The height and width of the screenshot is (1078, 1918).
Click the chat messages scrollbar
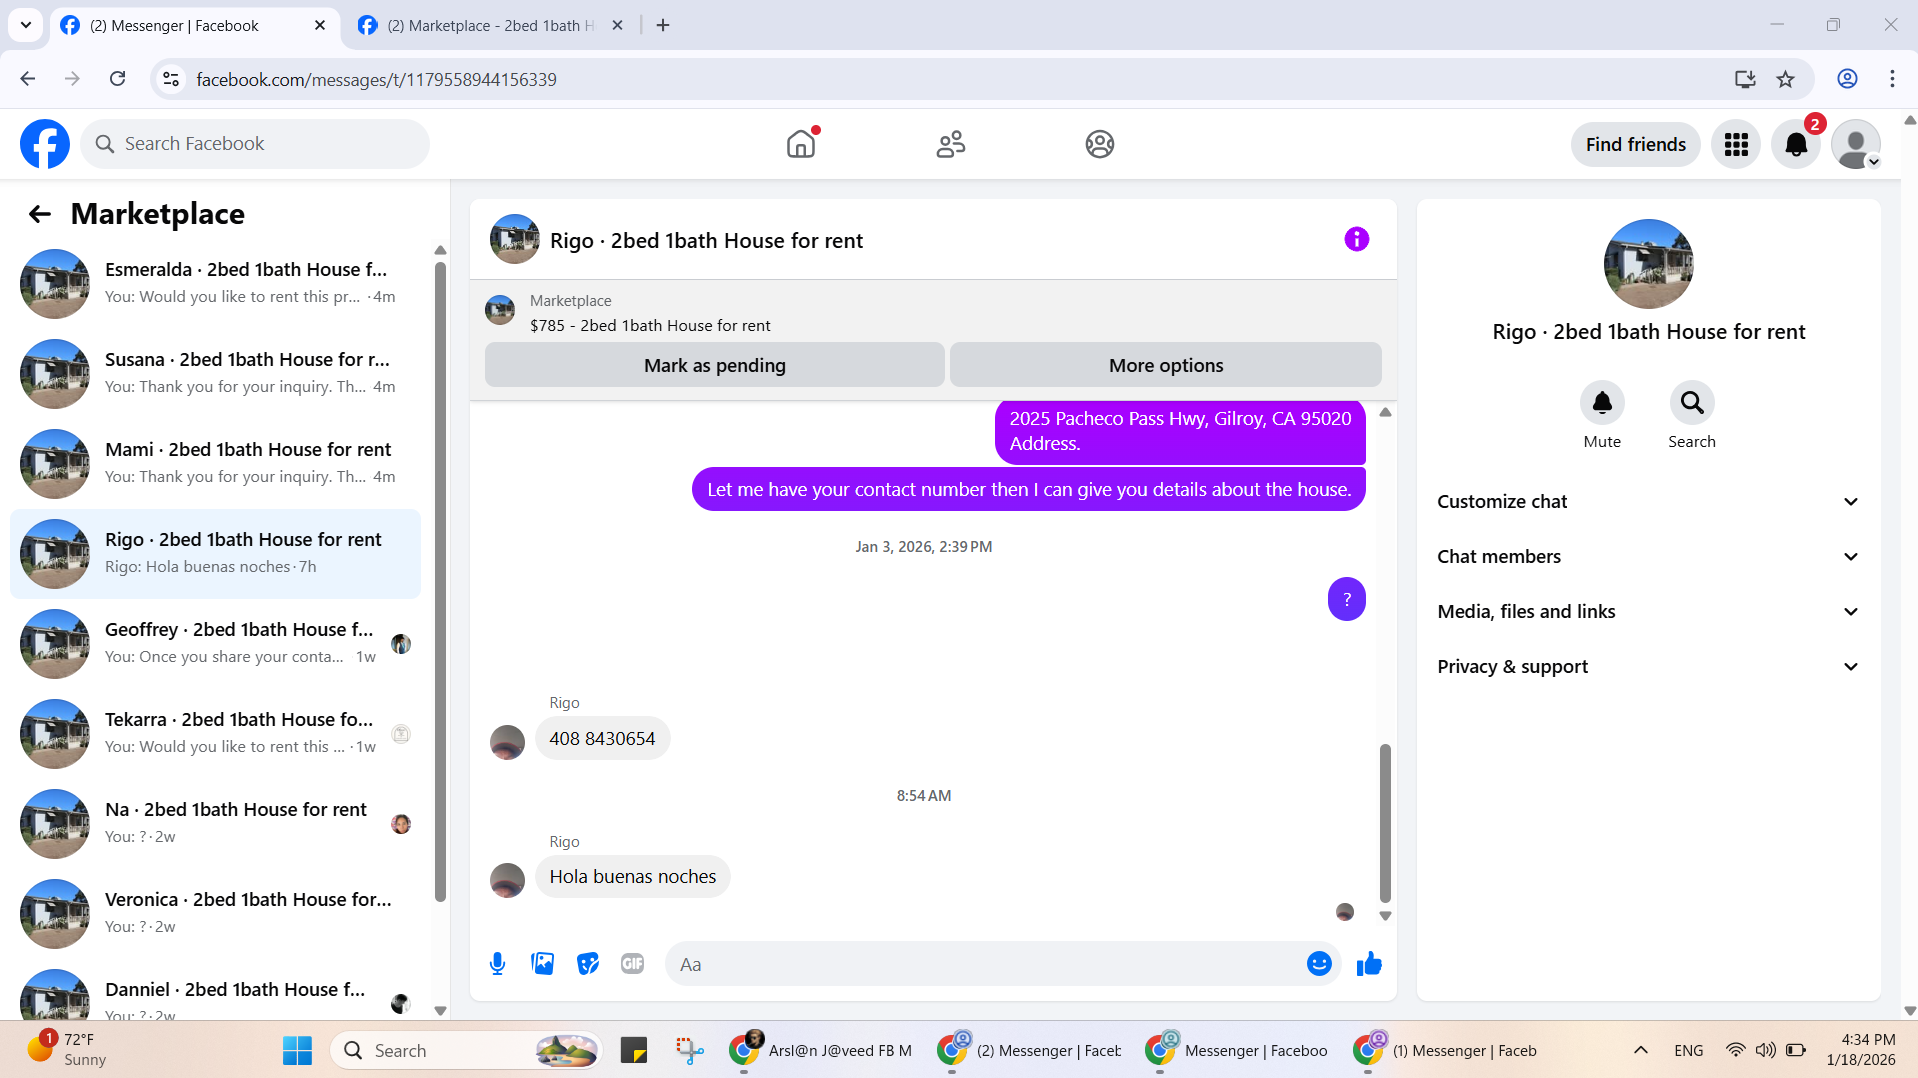tap(1385, 822)
